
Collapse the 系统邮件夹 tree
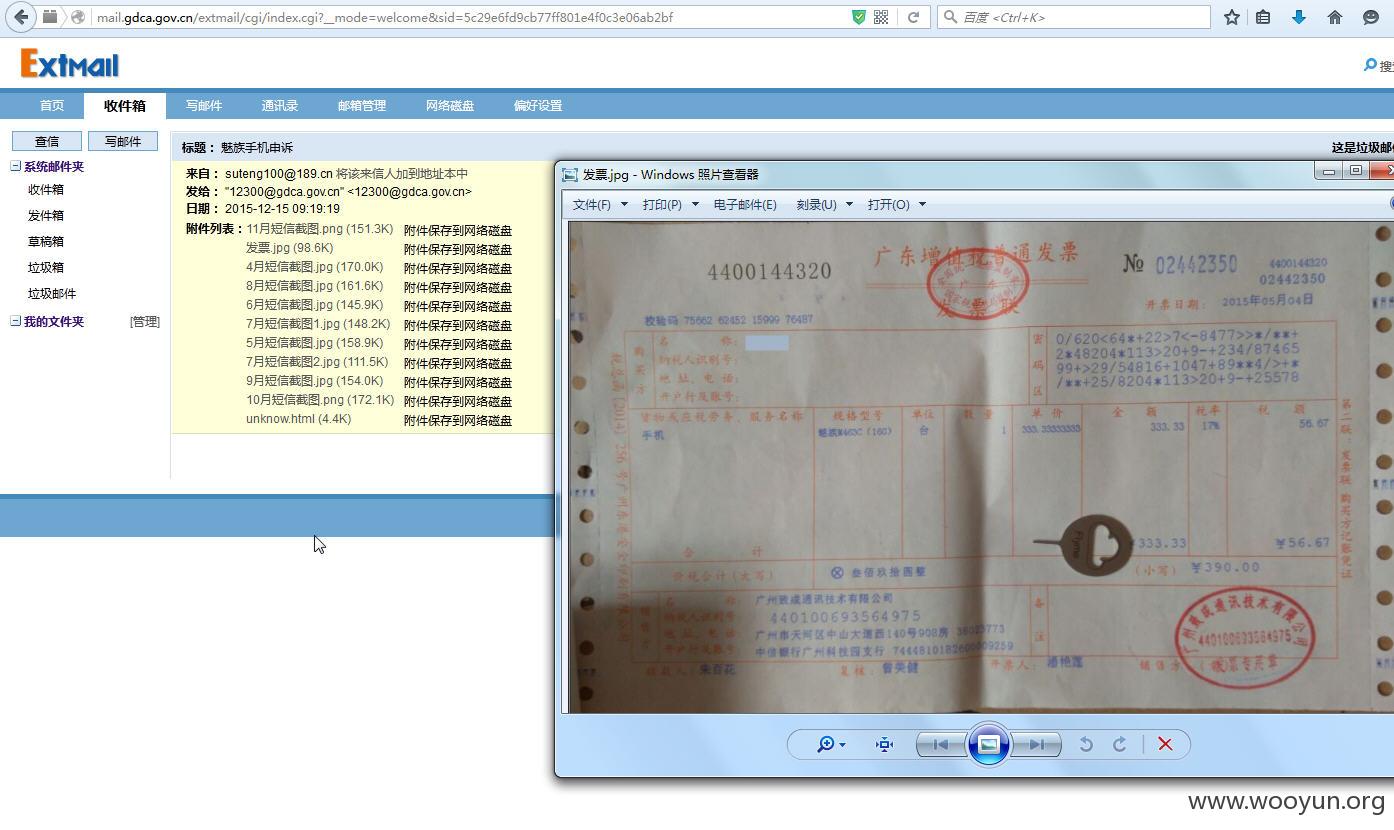point(15,166)
